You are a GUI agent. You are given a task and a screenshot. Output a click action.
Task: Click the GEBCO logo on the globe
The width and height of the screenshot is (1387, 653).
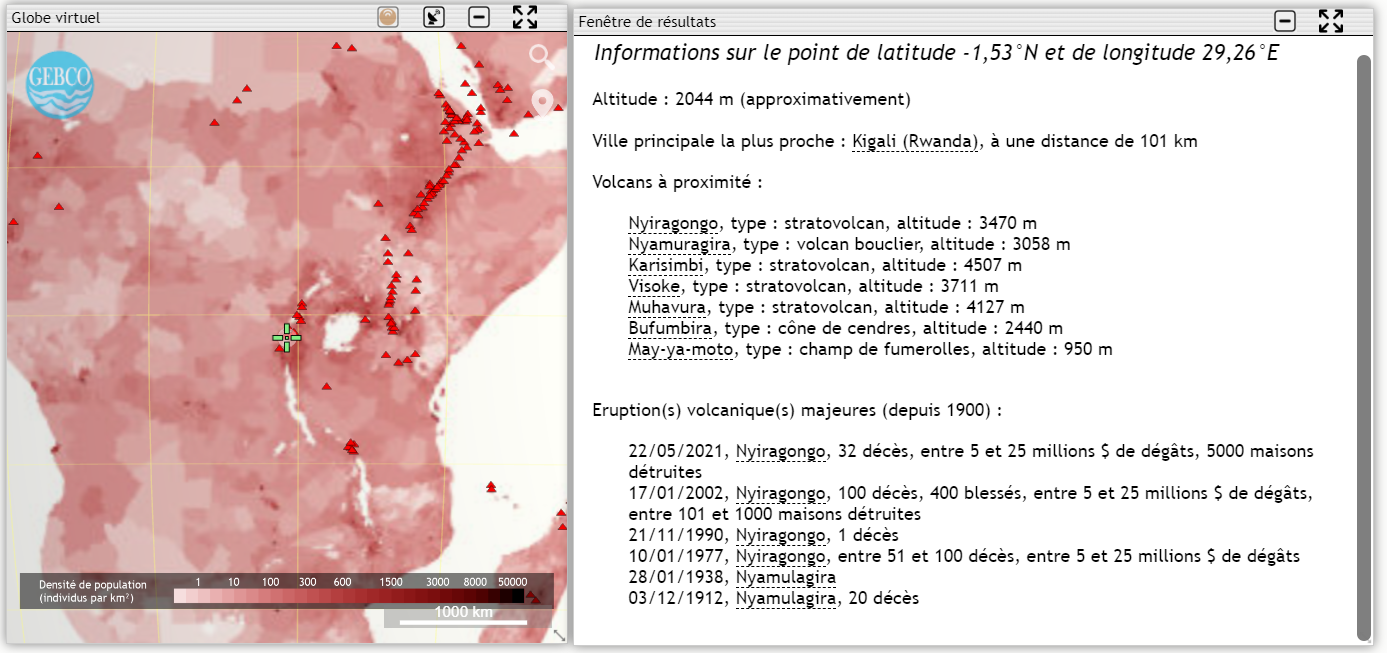click(59, 87)
